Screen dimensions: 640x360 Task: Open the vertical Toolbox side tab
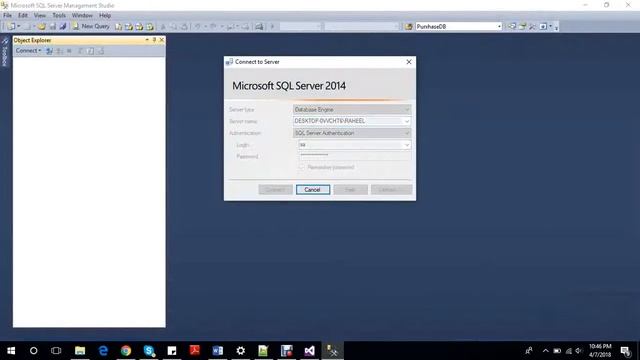pyautogui.click(x=4, y=52)
